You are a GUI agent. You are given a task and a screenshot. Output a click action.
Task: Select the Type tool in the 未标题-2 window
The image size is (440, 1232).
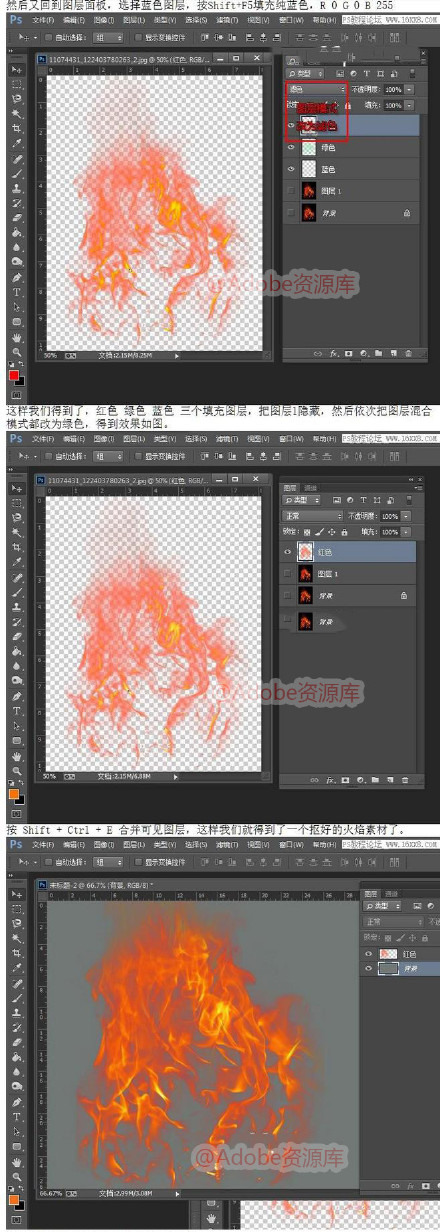pos(17,1116)
